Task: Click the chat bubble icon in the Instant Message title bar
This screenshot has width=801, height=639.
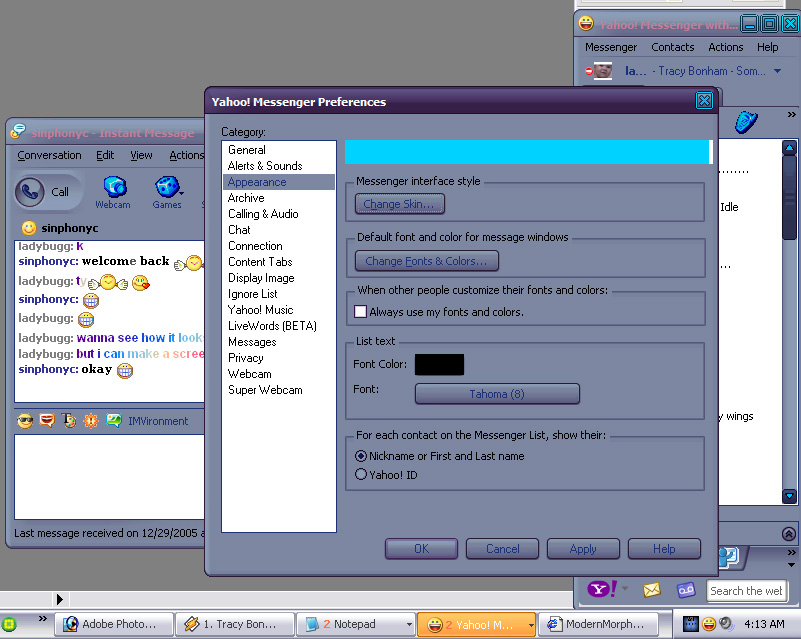Action: (x=18, y=131)
